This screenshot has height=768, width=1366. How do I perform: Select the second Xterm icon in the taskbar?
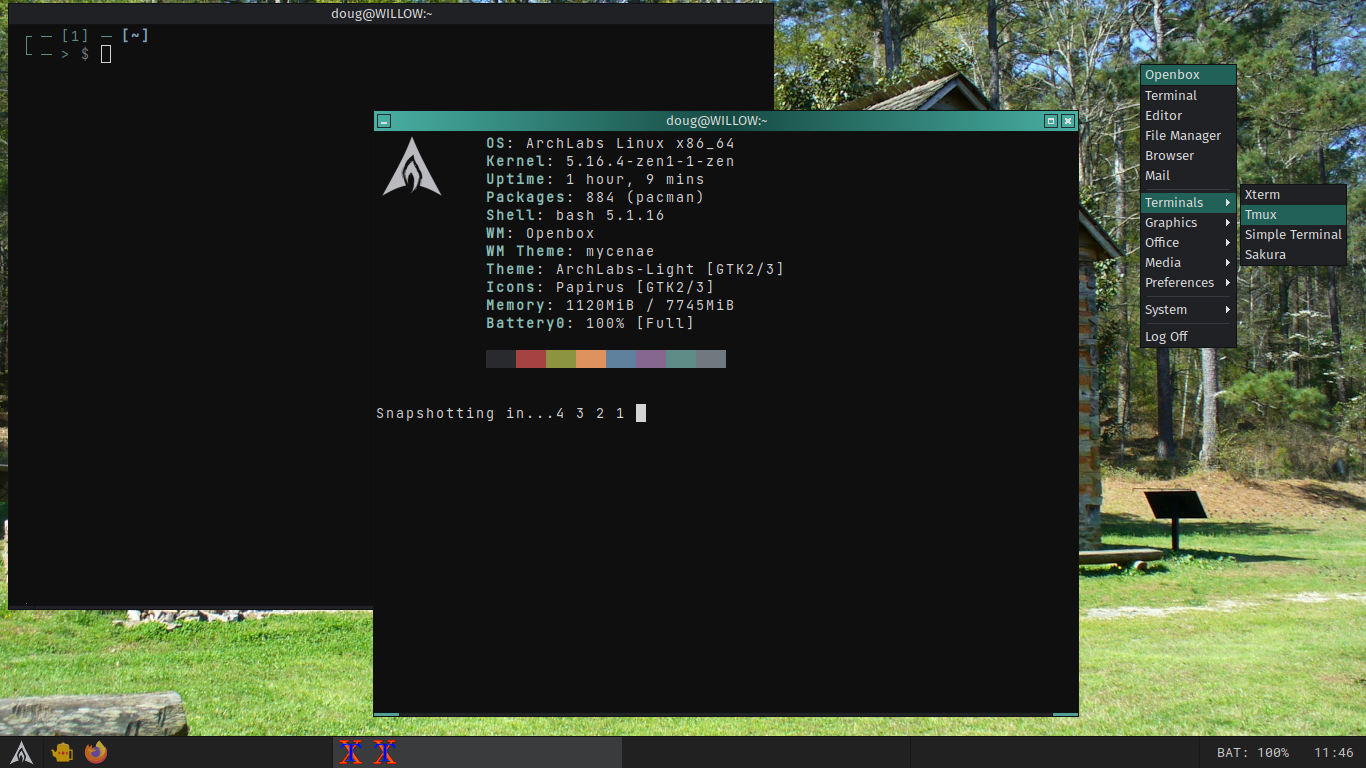coord(385,752)
